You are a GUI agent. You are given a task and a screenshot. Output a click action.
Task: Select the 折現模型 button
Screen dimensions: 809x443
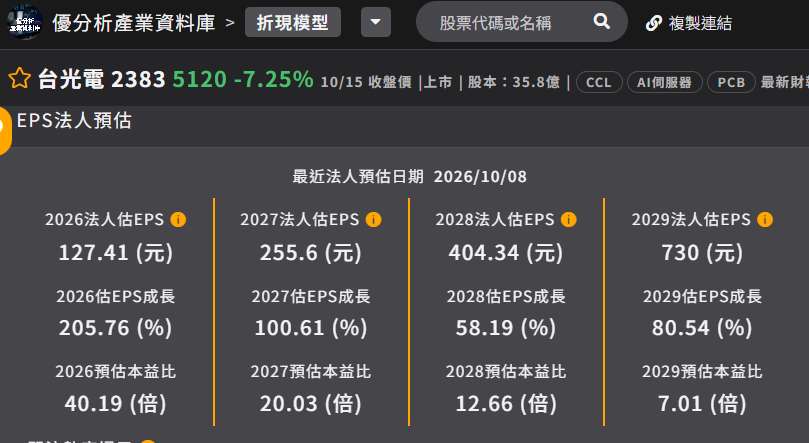pos(293,22)
